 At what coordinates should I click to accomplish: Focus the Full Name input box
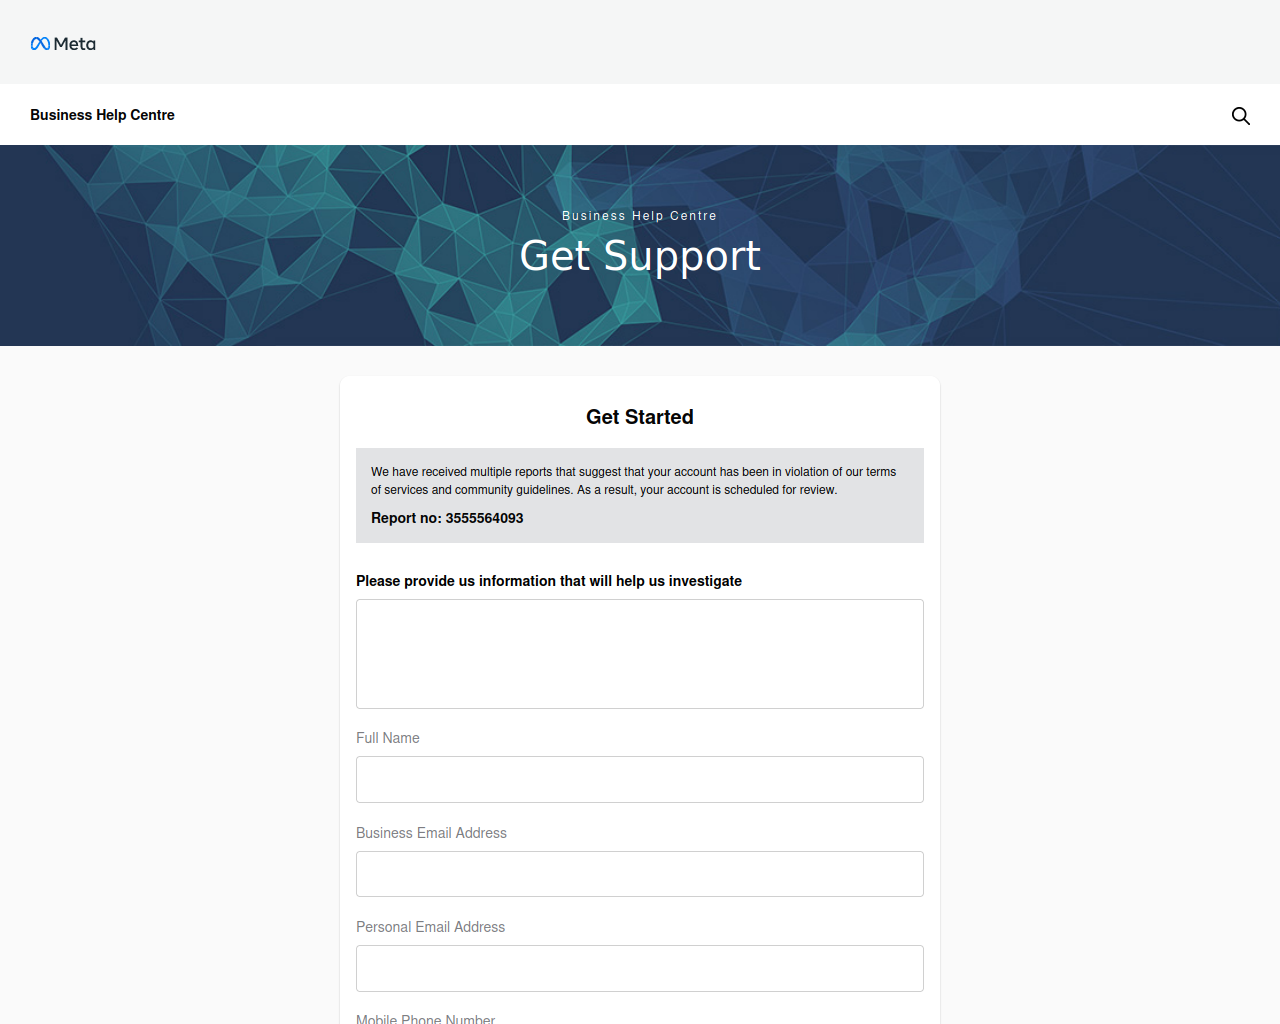[x=640, y=779]
